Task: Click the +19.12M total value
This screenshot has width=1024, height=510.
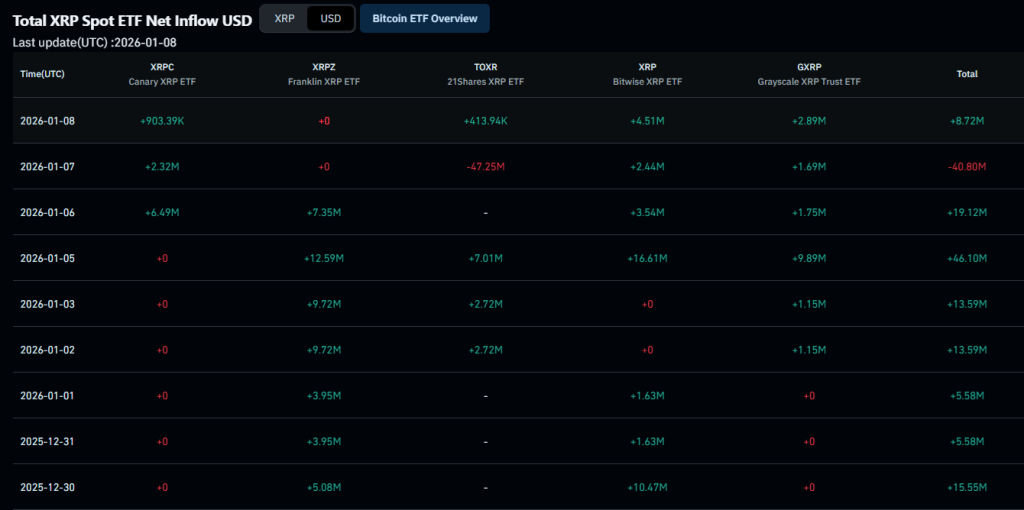Action: [x=967, y=212]
